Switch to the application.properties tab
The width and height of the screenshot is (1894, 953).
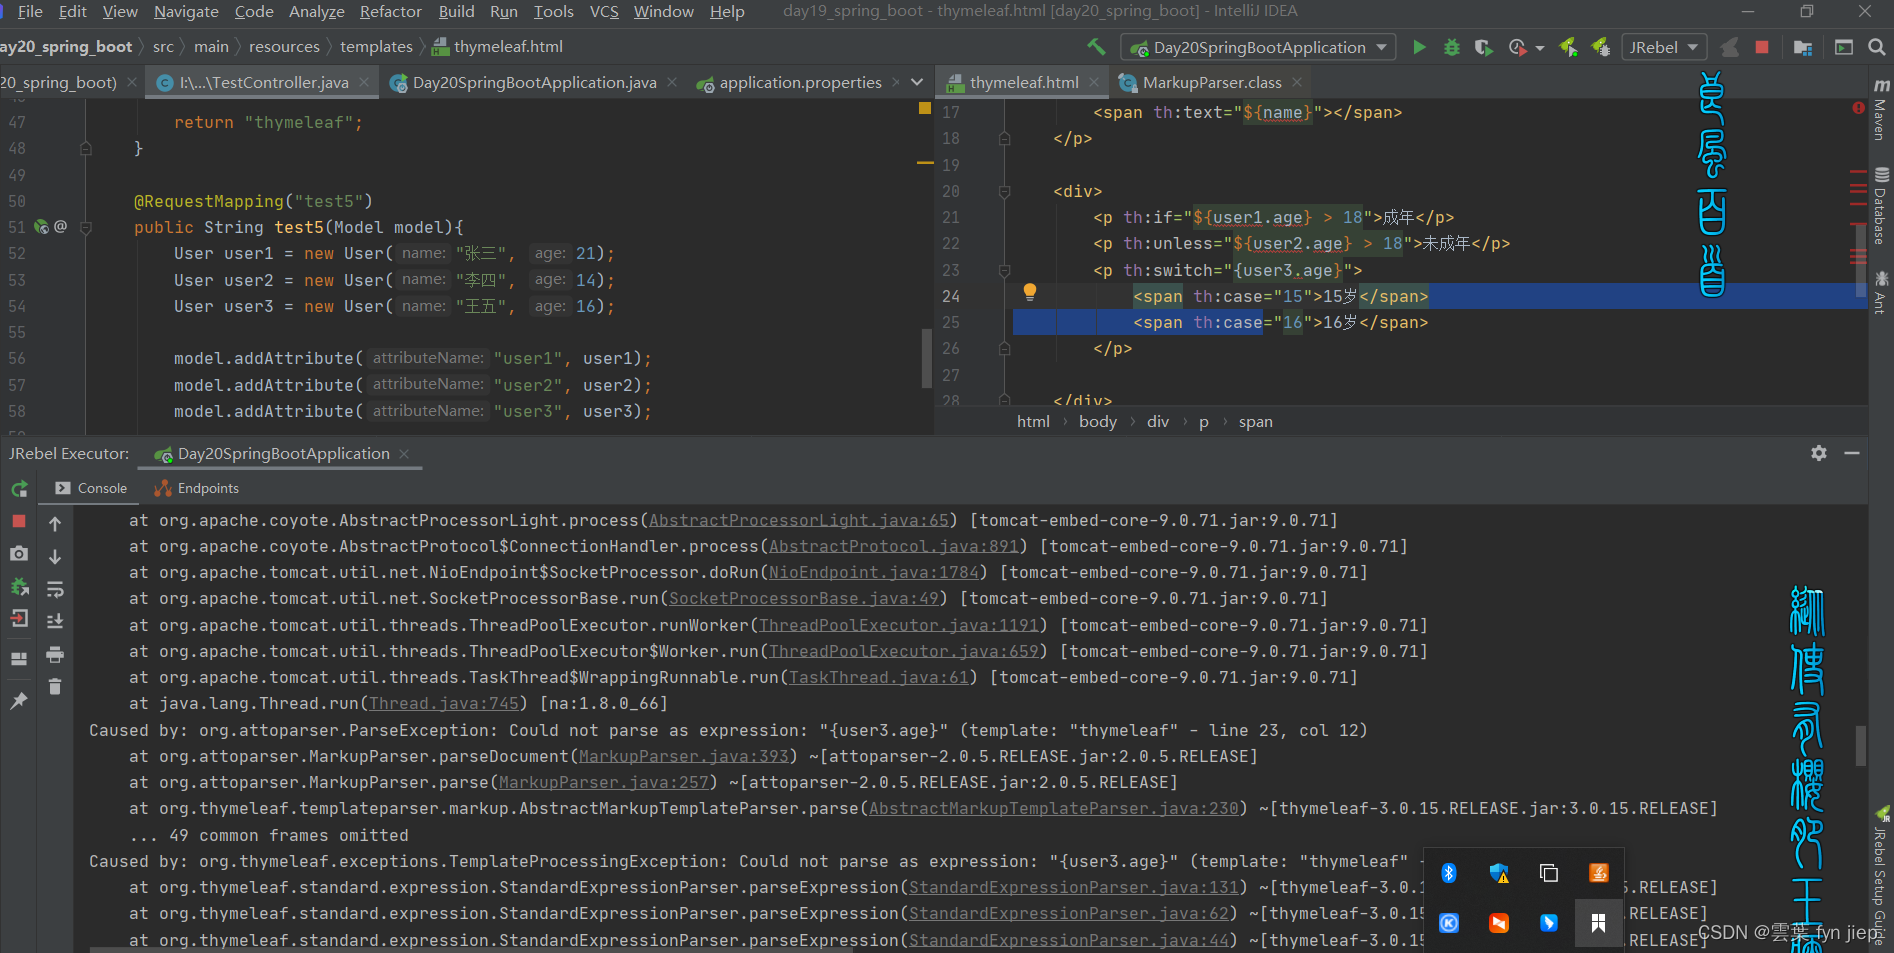pyautogui.click(x=800, y=82)
